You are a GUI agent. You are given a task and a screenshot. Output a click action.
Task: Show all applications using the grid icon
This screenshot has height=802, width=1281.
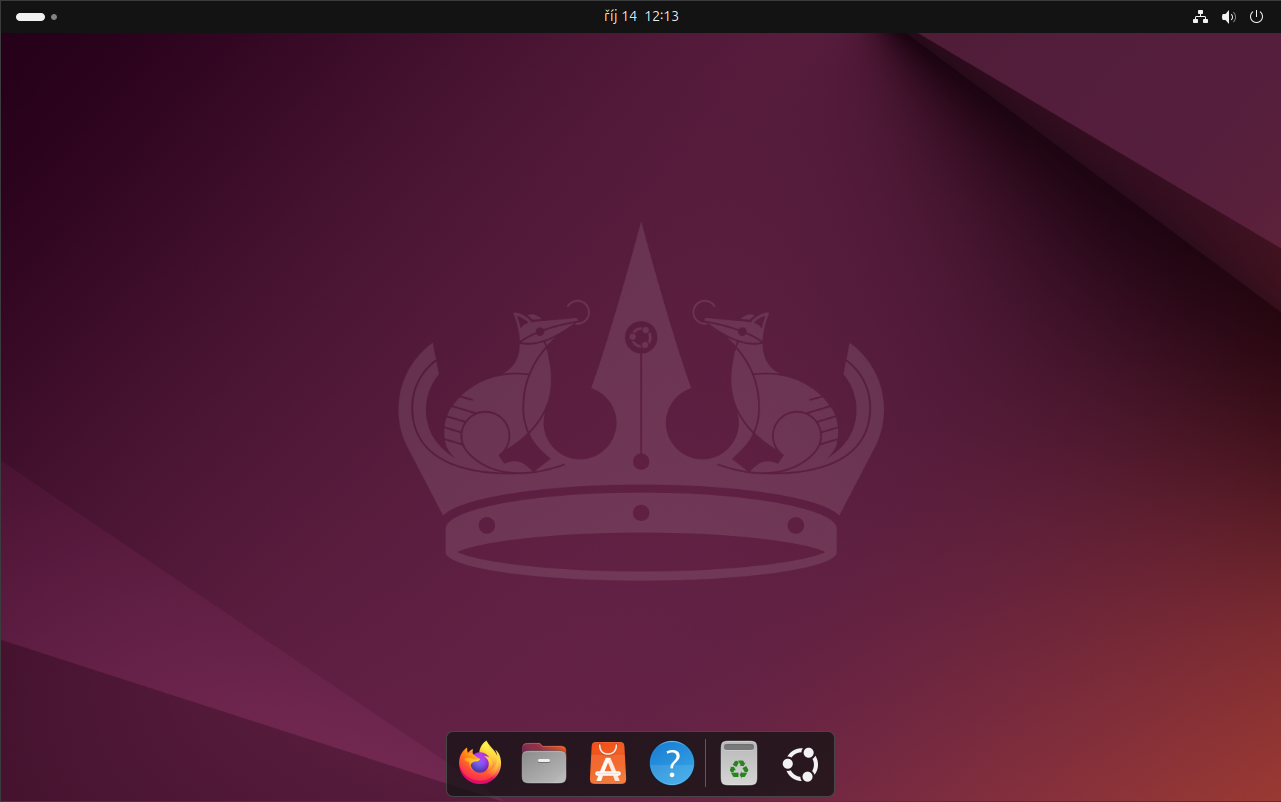coord(799,763)
